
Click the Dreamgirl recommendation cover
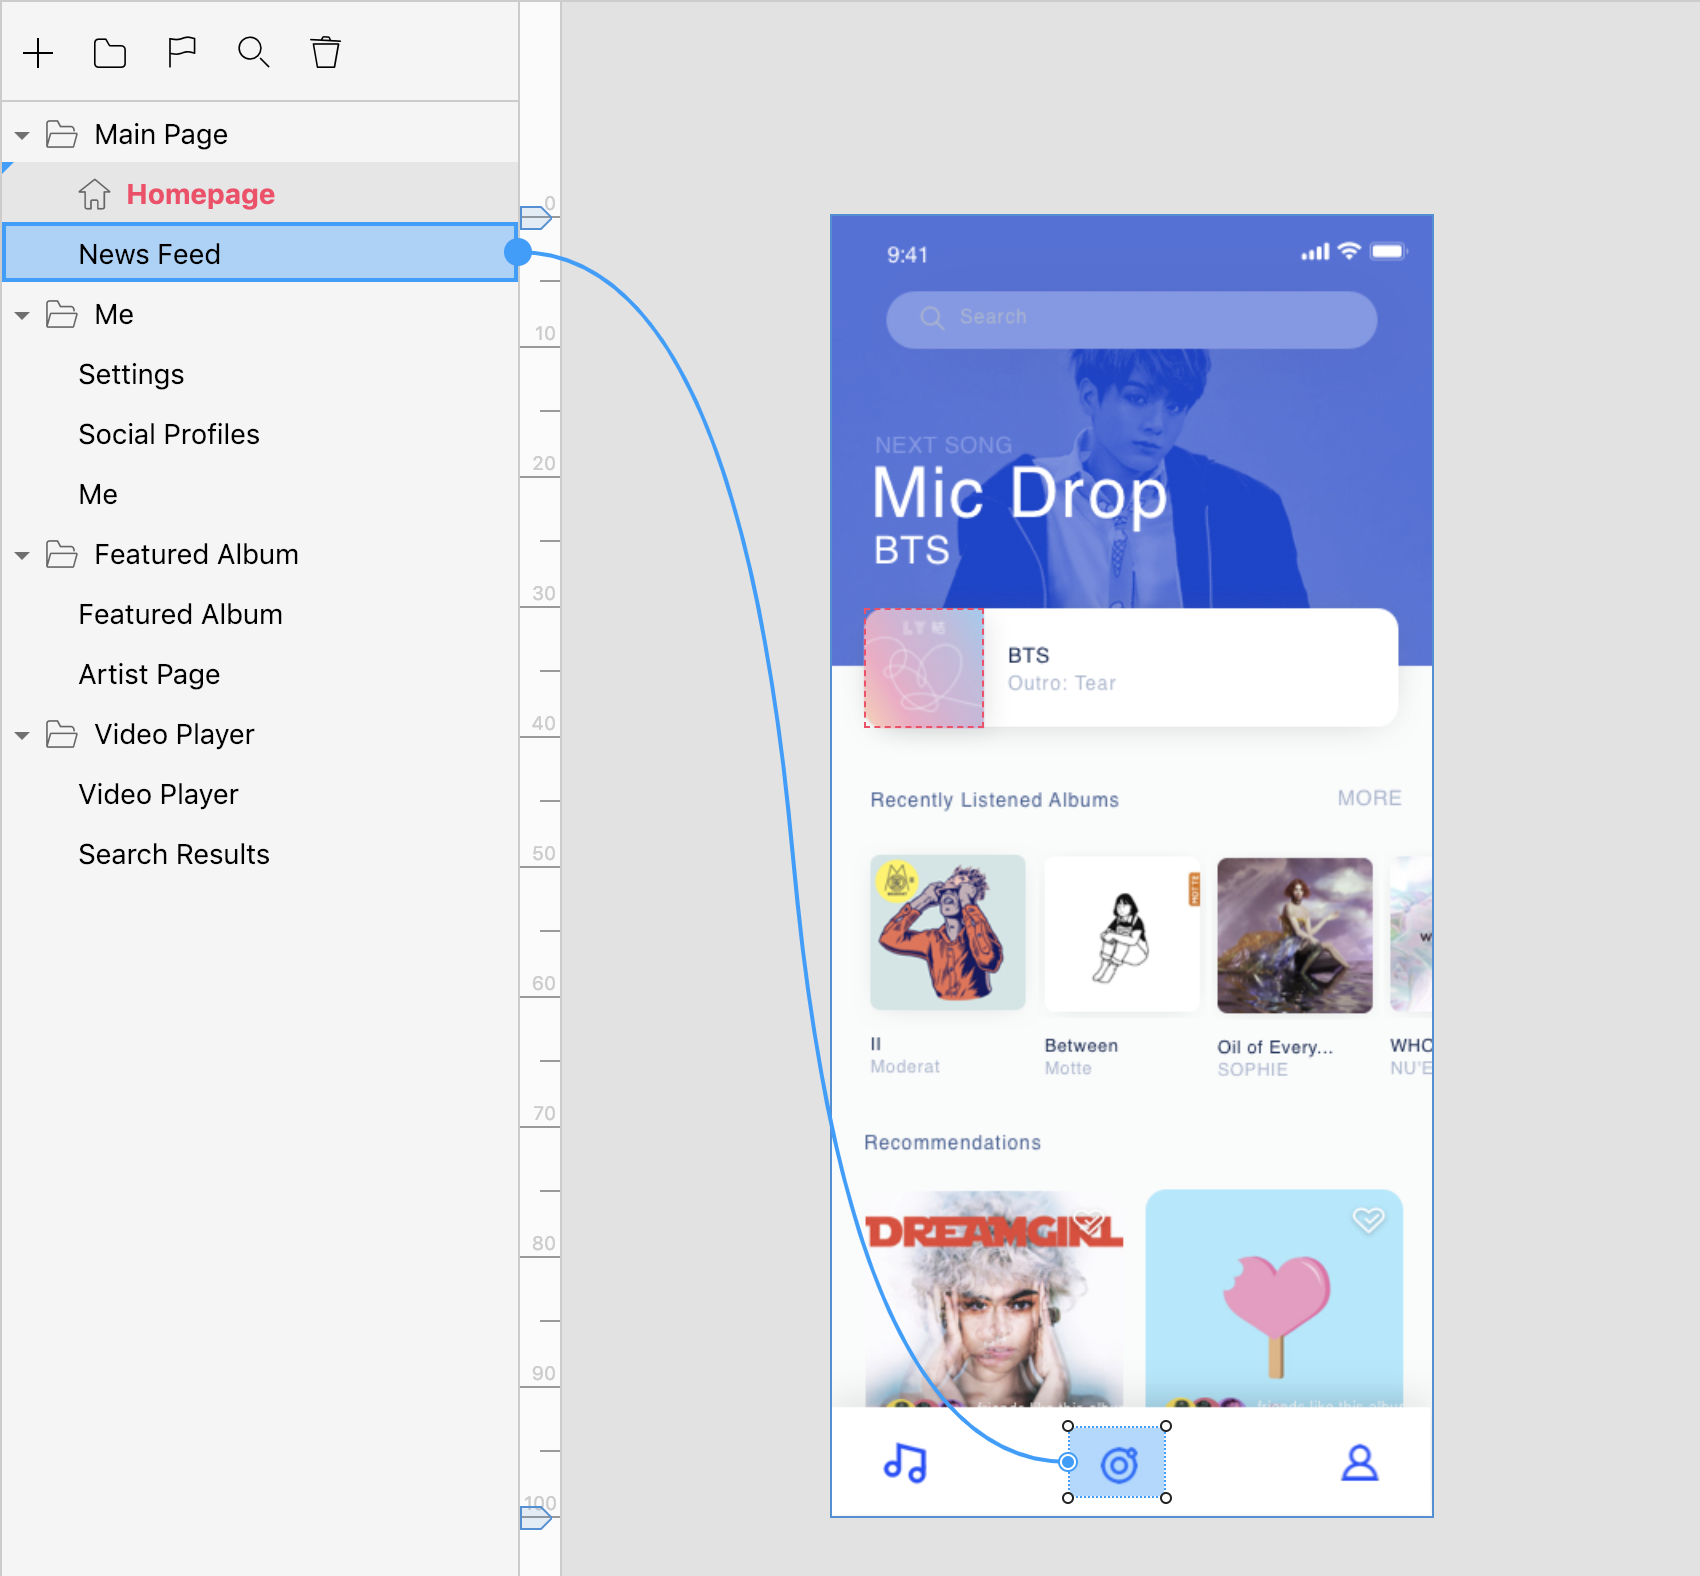click(x=994, y=1298)
